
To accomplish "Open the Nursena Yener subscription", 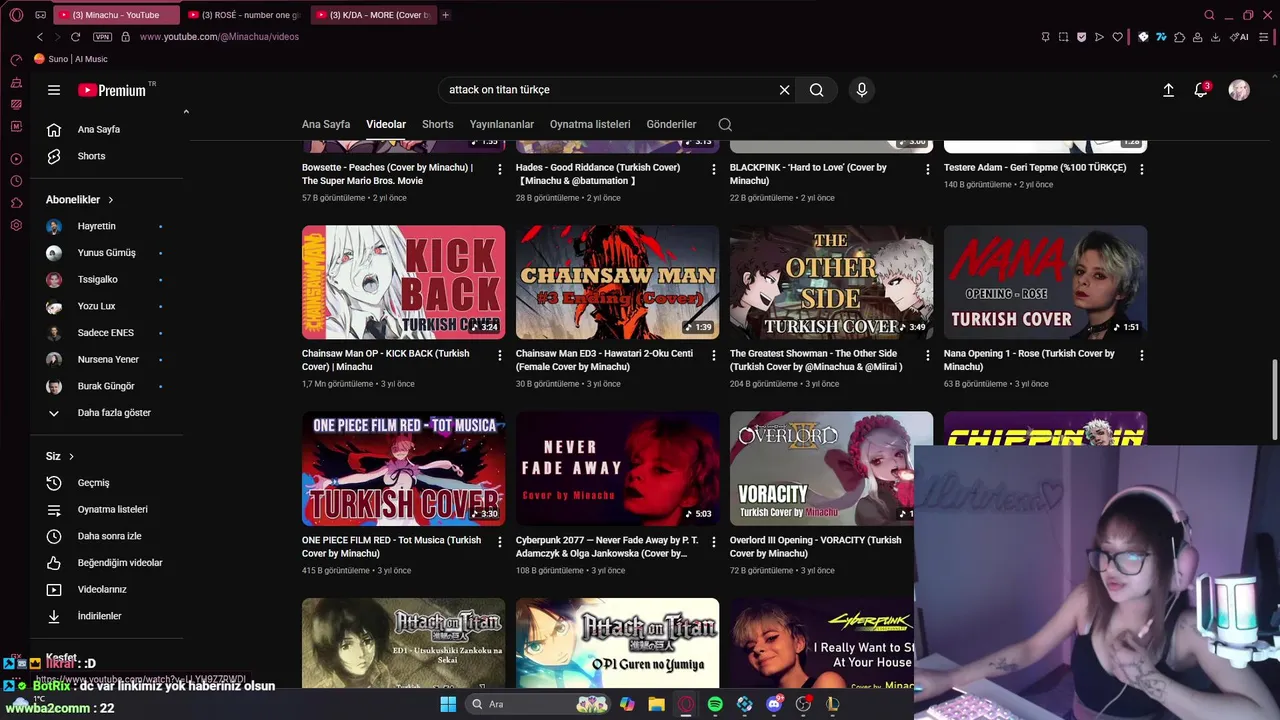I will click(107, 359).
